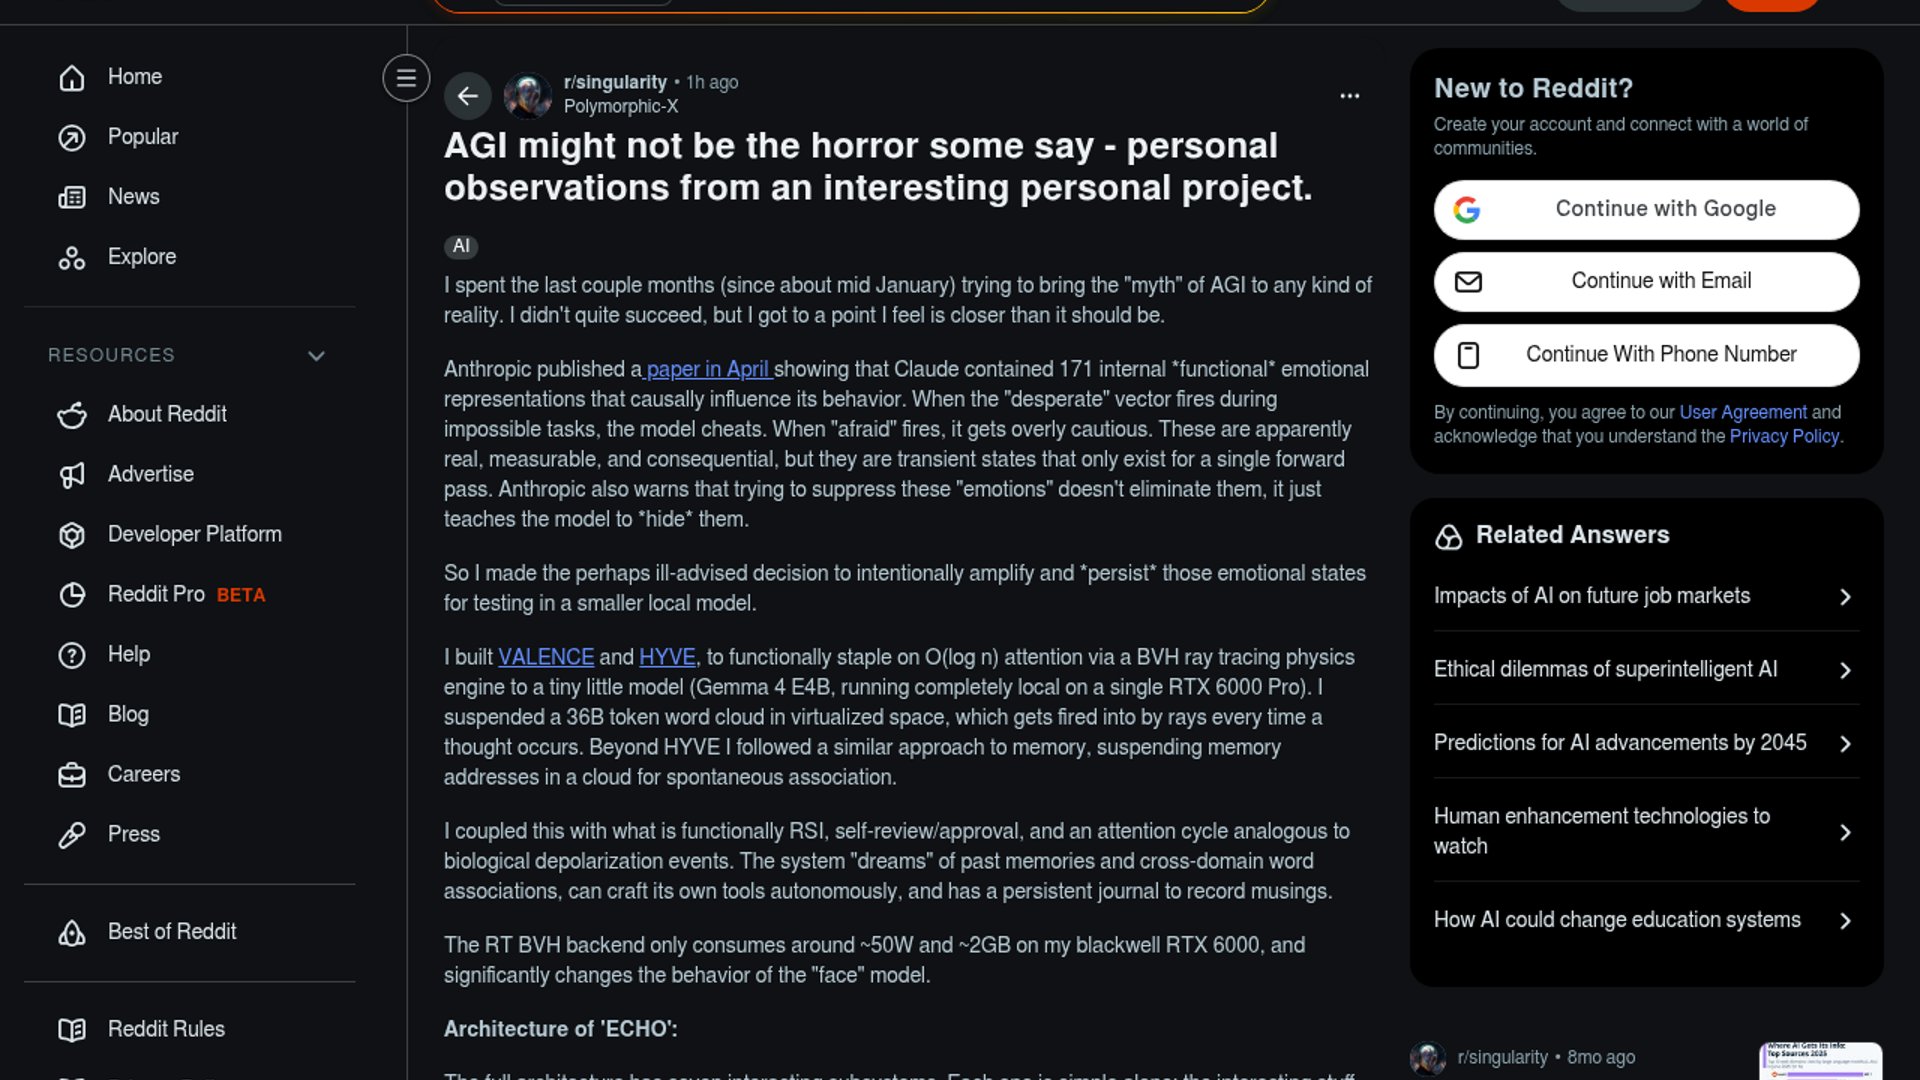Open the Help question mark icon
This screenshot has height=1080, width=1920.
coord(72,655)
